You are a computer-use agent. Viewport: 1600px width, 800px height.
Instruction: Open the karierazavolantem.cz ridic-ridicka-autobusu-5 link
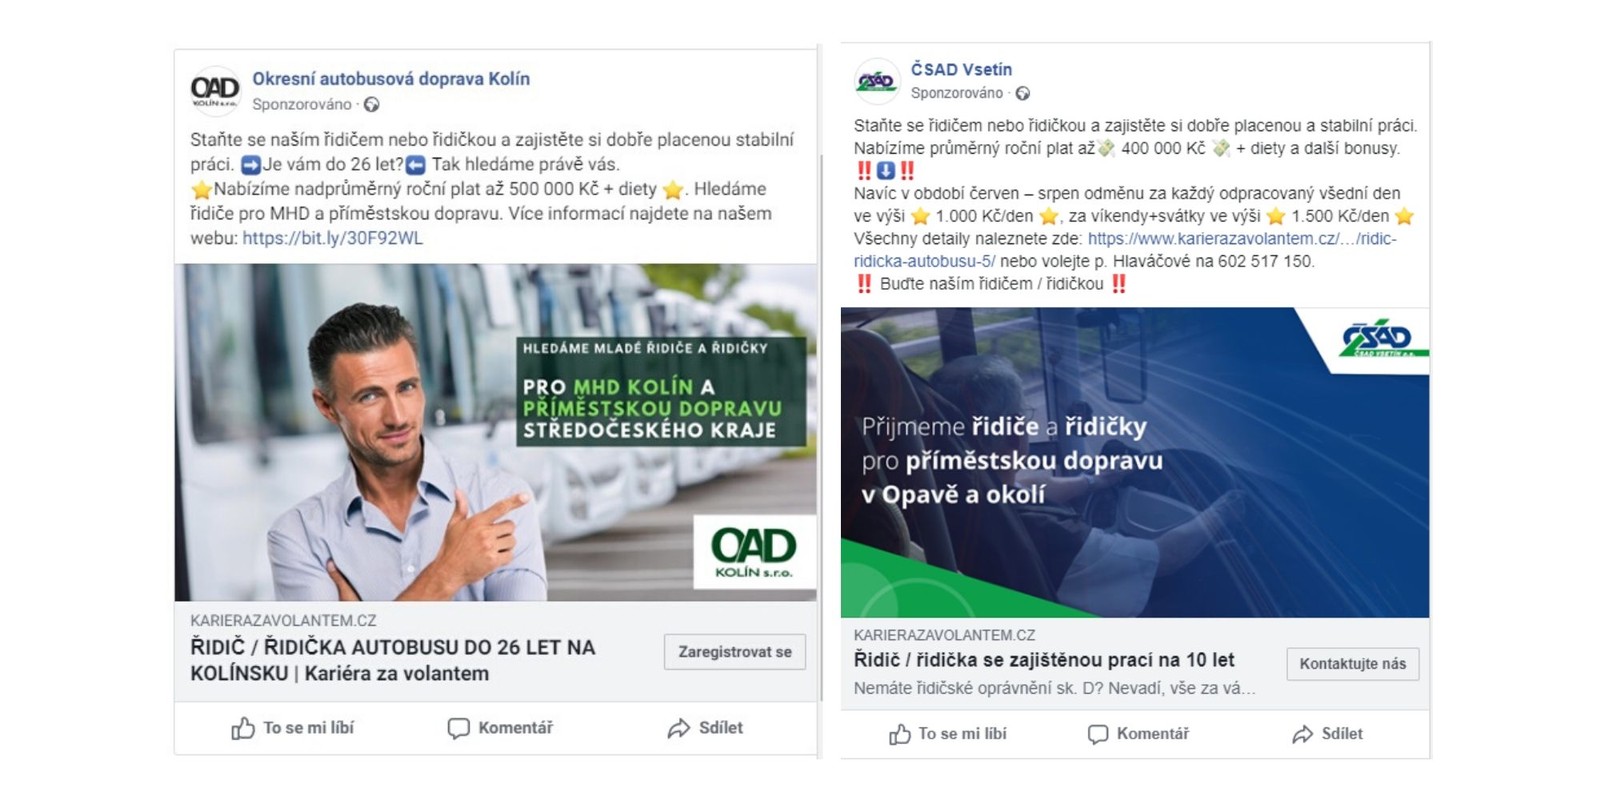pos(1125,250)
